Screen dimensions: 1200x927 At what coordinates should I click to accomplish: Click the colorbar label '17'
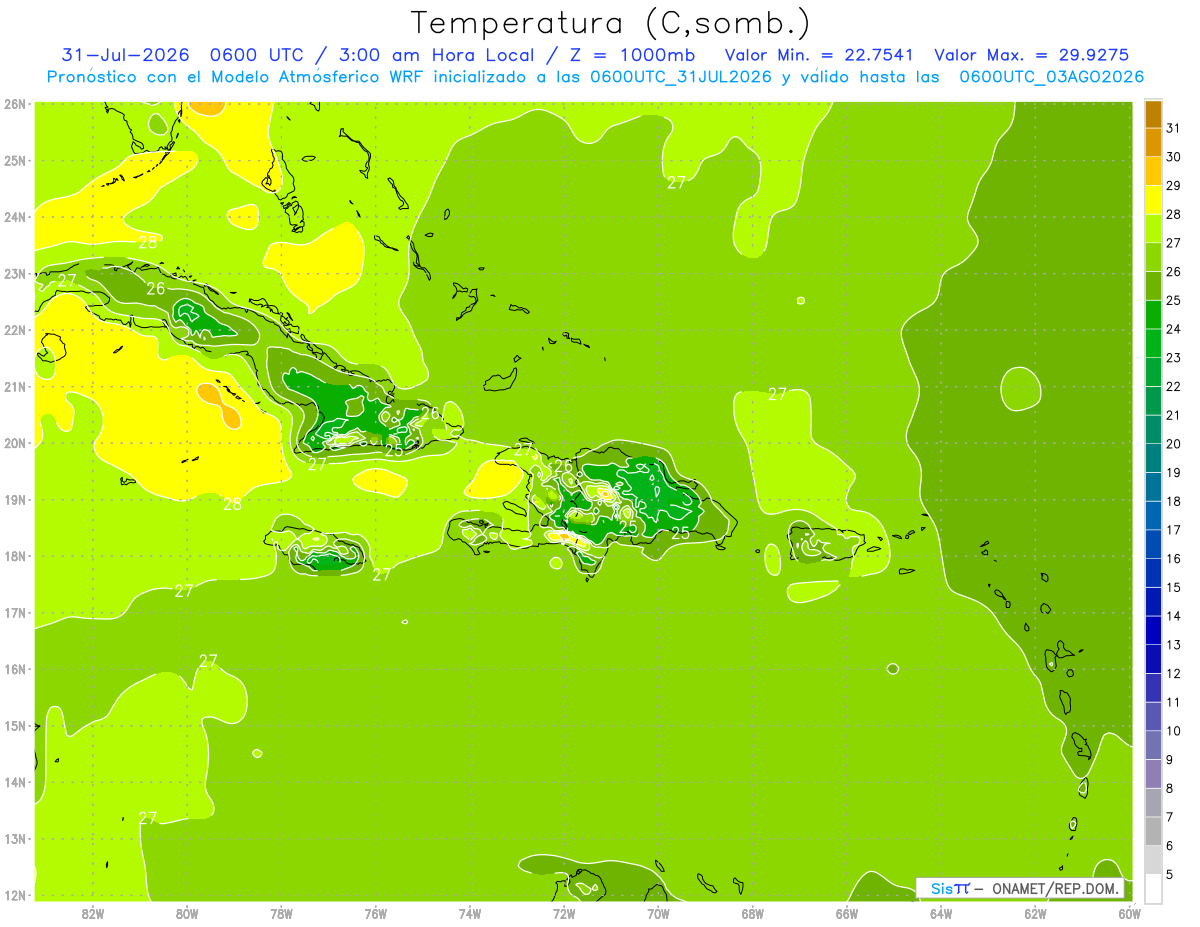[x=1174, y=530]
